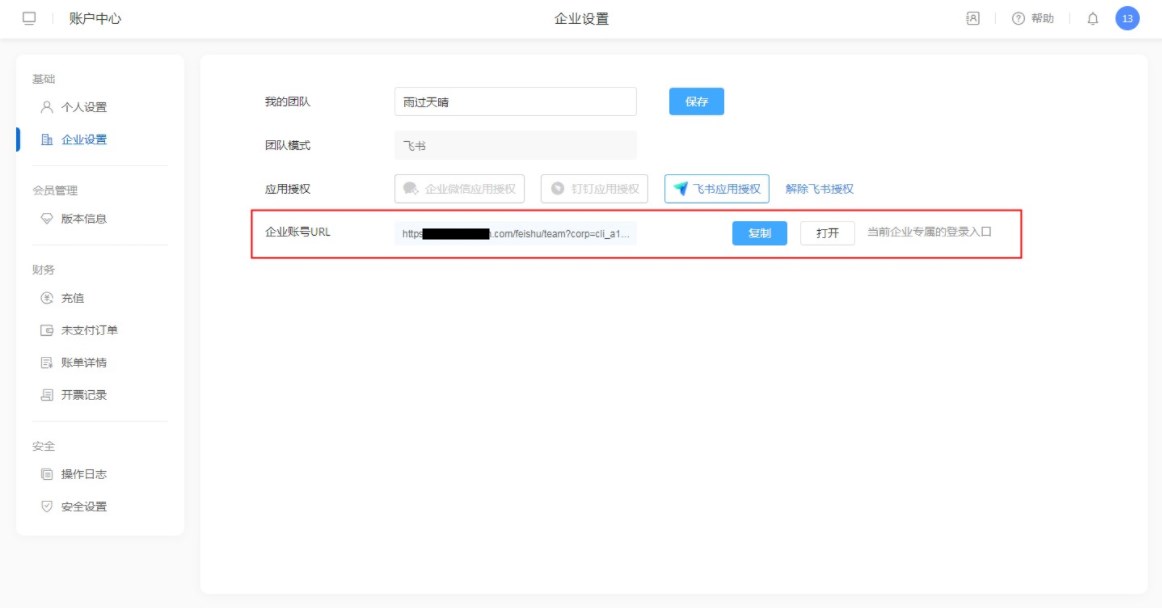Image resolution: width=1162 pixels, height=608 pixels.
Task: Click the monitor icon in top-left header
Action: tap(29, 18)
